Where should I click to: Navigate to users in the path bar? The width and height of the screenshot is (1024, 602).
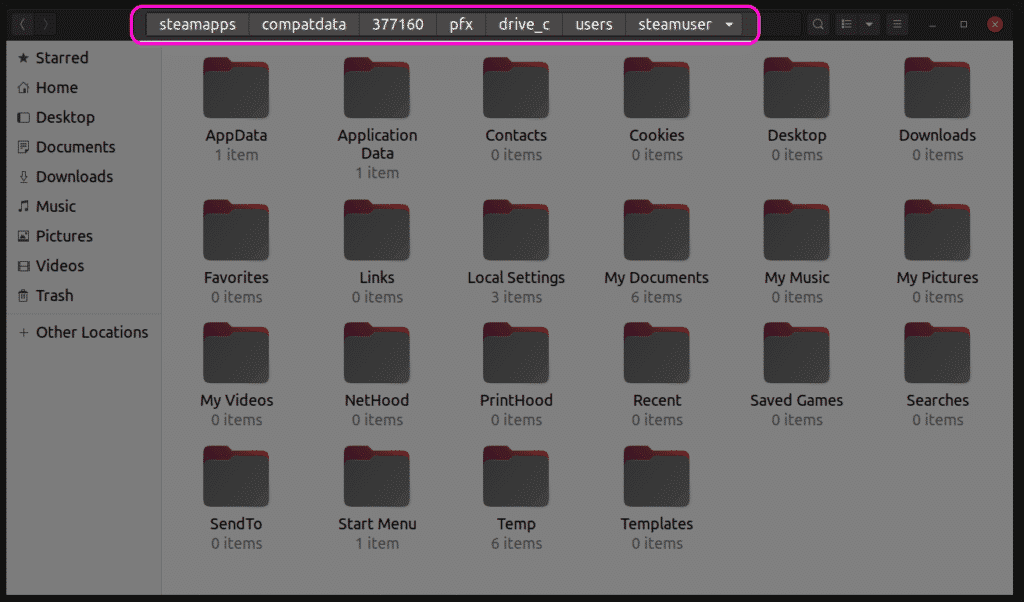(594, 25)
